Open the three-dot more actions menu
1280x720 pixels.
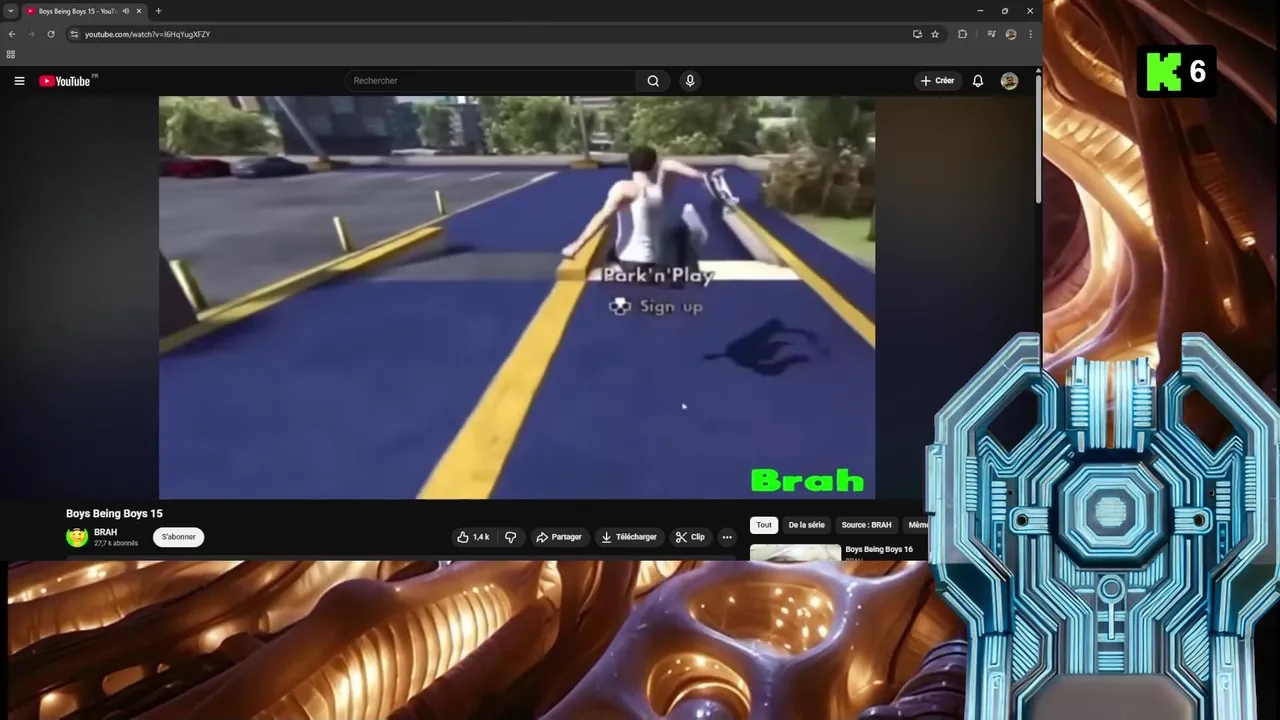tap(727, 537)
